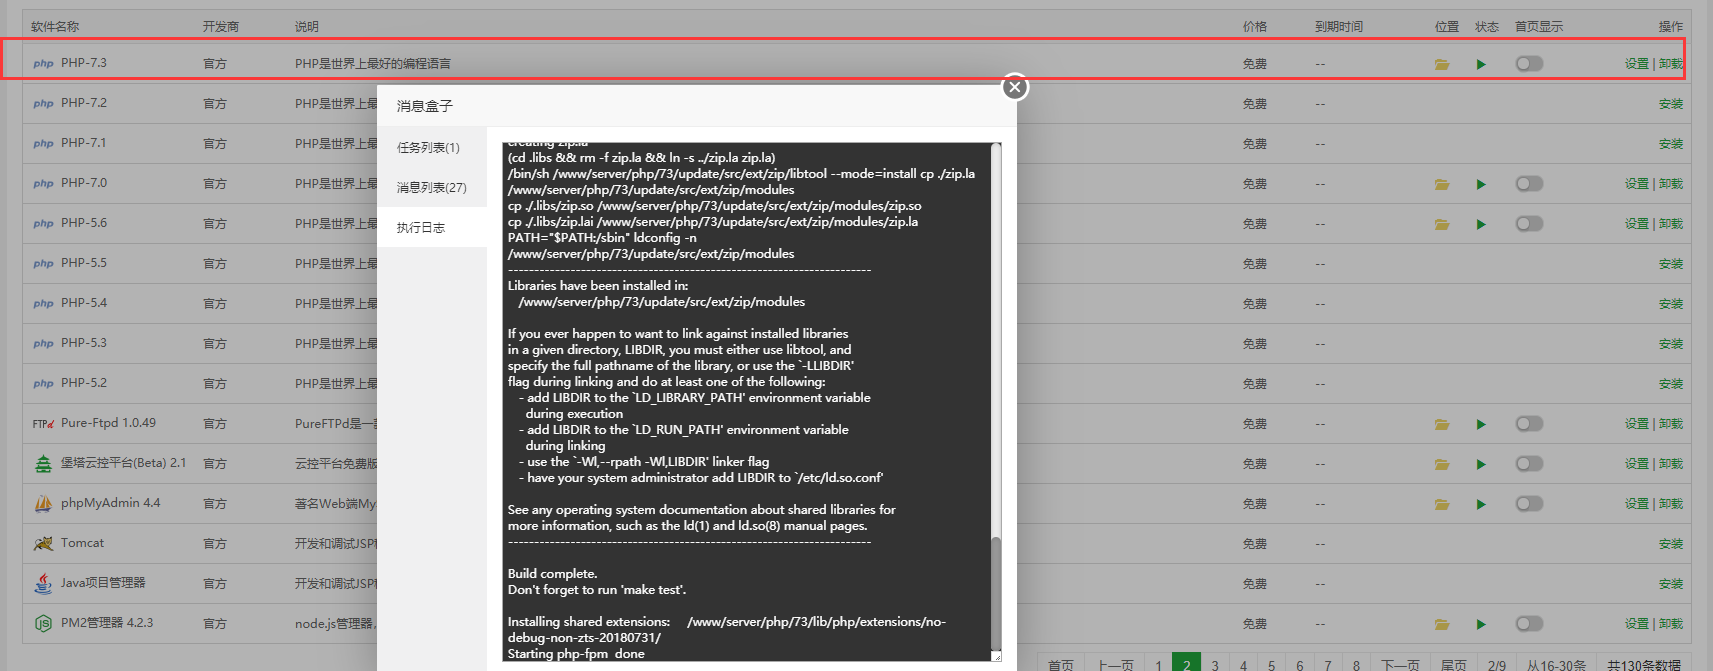The height and width of the screenshot is (671, 1713).
Task: Click 安装 for PHP-7.2
Action: click(1671, 104)
